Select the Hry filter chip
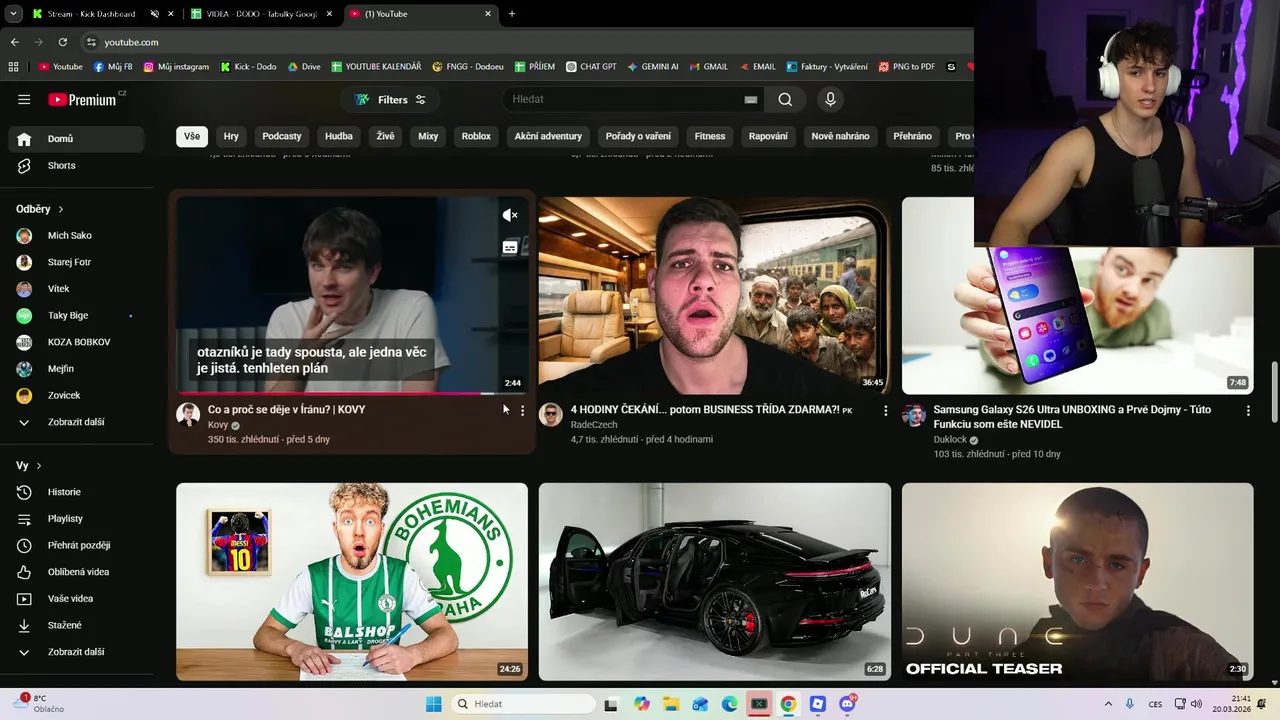1280x720 pixels. pos(231,136)
